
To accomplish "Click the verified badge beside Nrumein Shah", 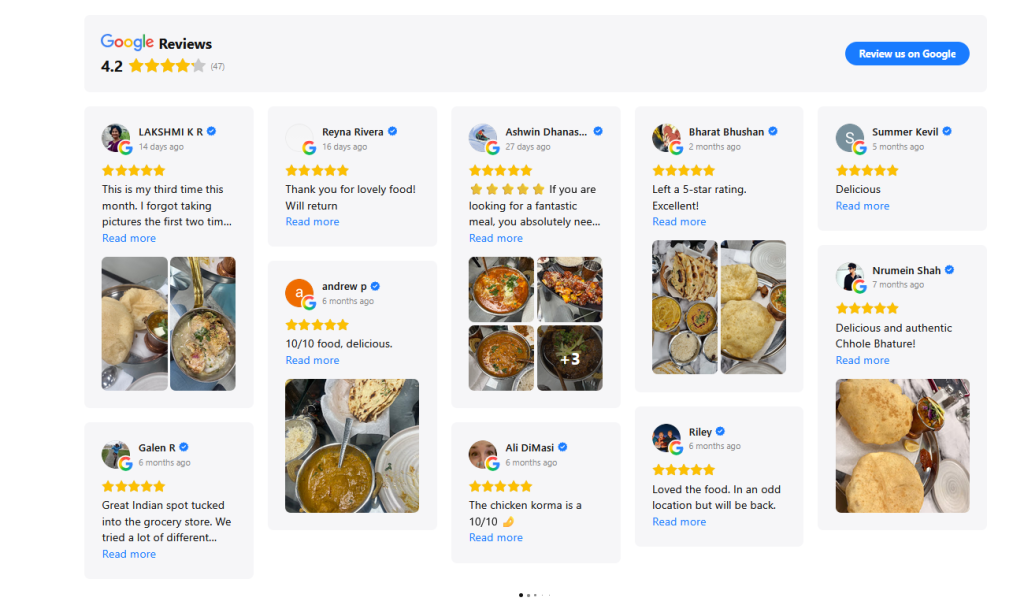I will tap(950, 270).
